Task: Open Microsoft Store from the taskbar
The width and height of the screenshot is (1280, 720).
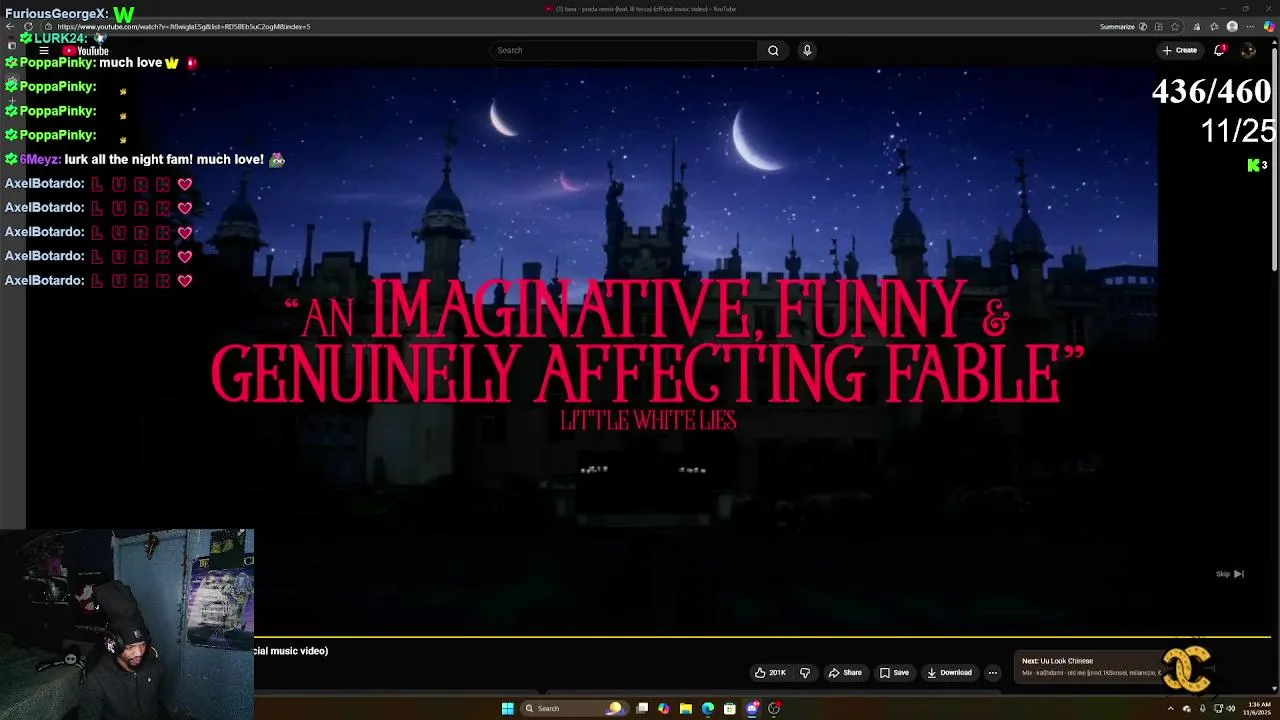Action: click(x=730, y=709)
